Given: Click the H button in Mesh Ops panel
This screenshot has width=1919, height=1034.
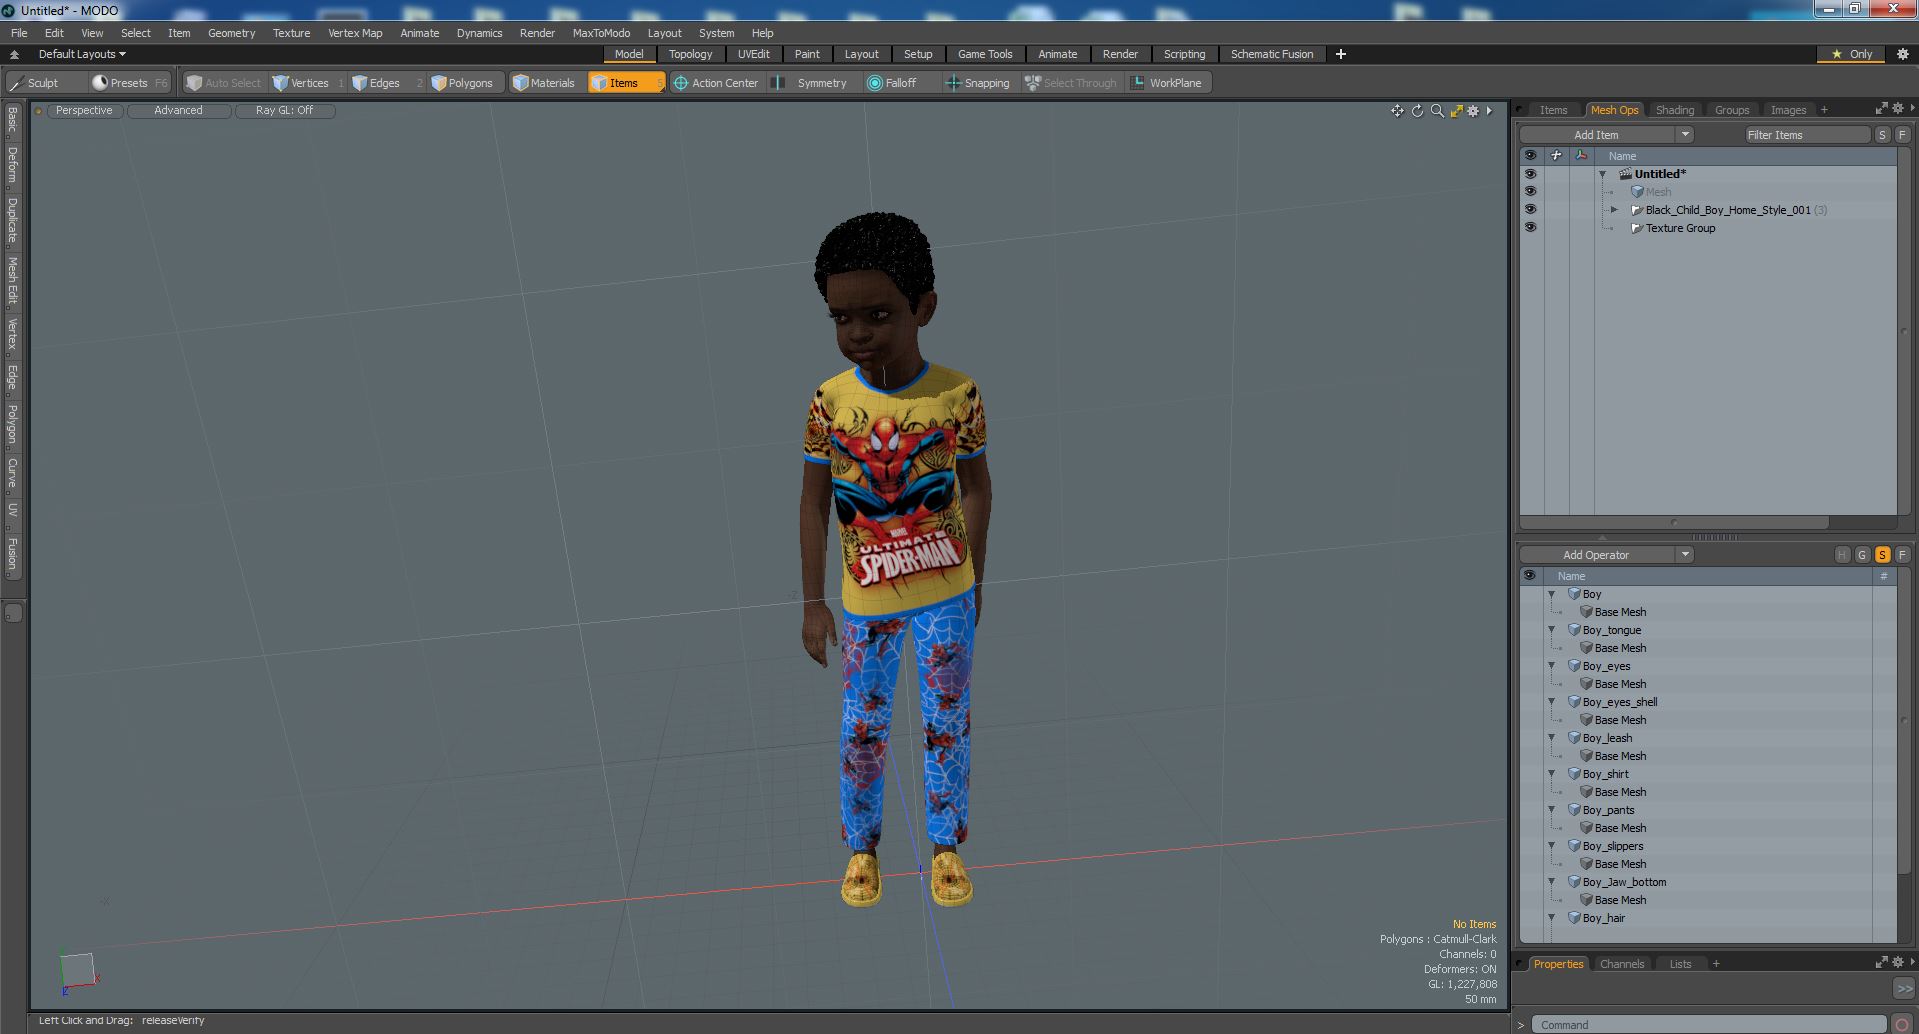Looking at the screenshot, I should [1842, 555].
